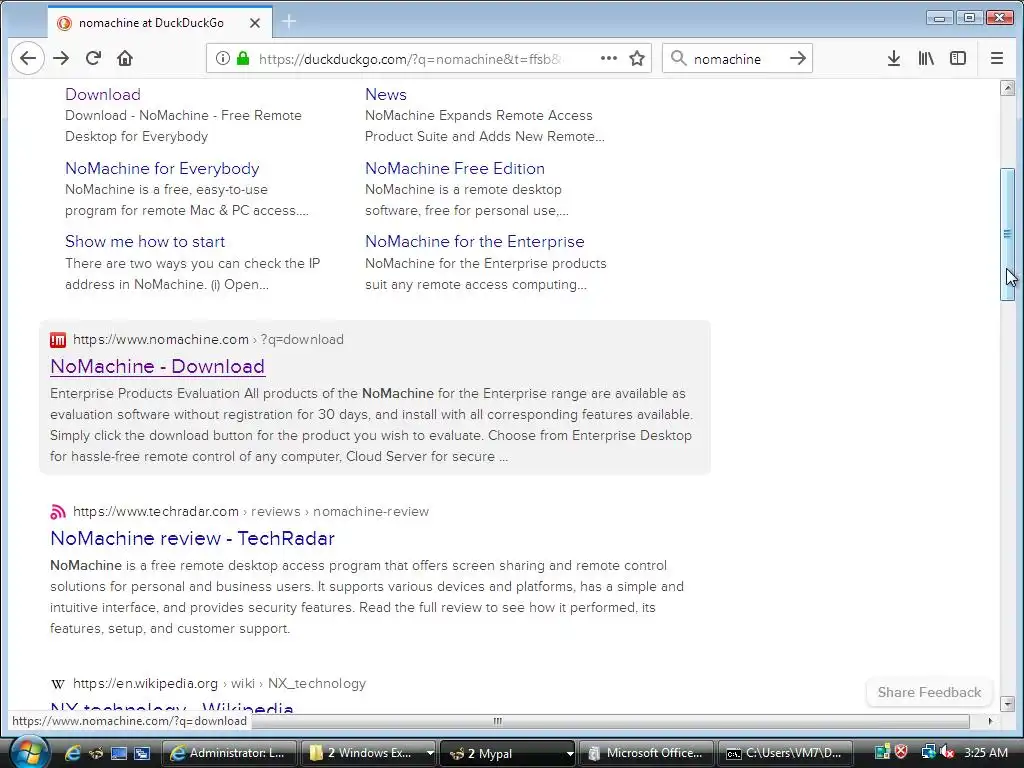This screenshot has width=1024, height=768.
Task: Switch to Microsoft Office taskbar window
Action: point(645,753)
